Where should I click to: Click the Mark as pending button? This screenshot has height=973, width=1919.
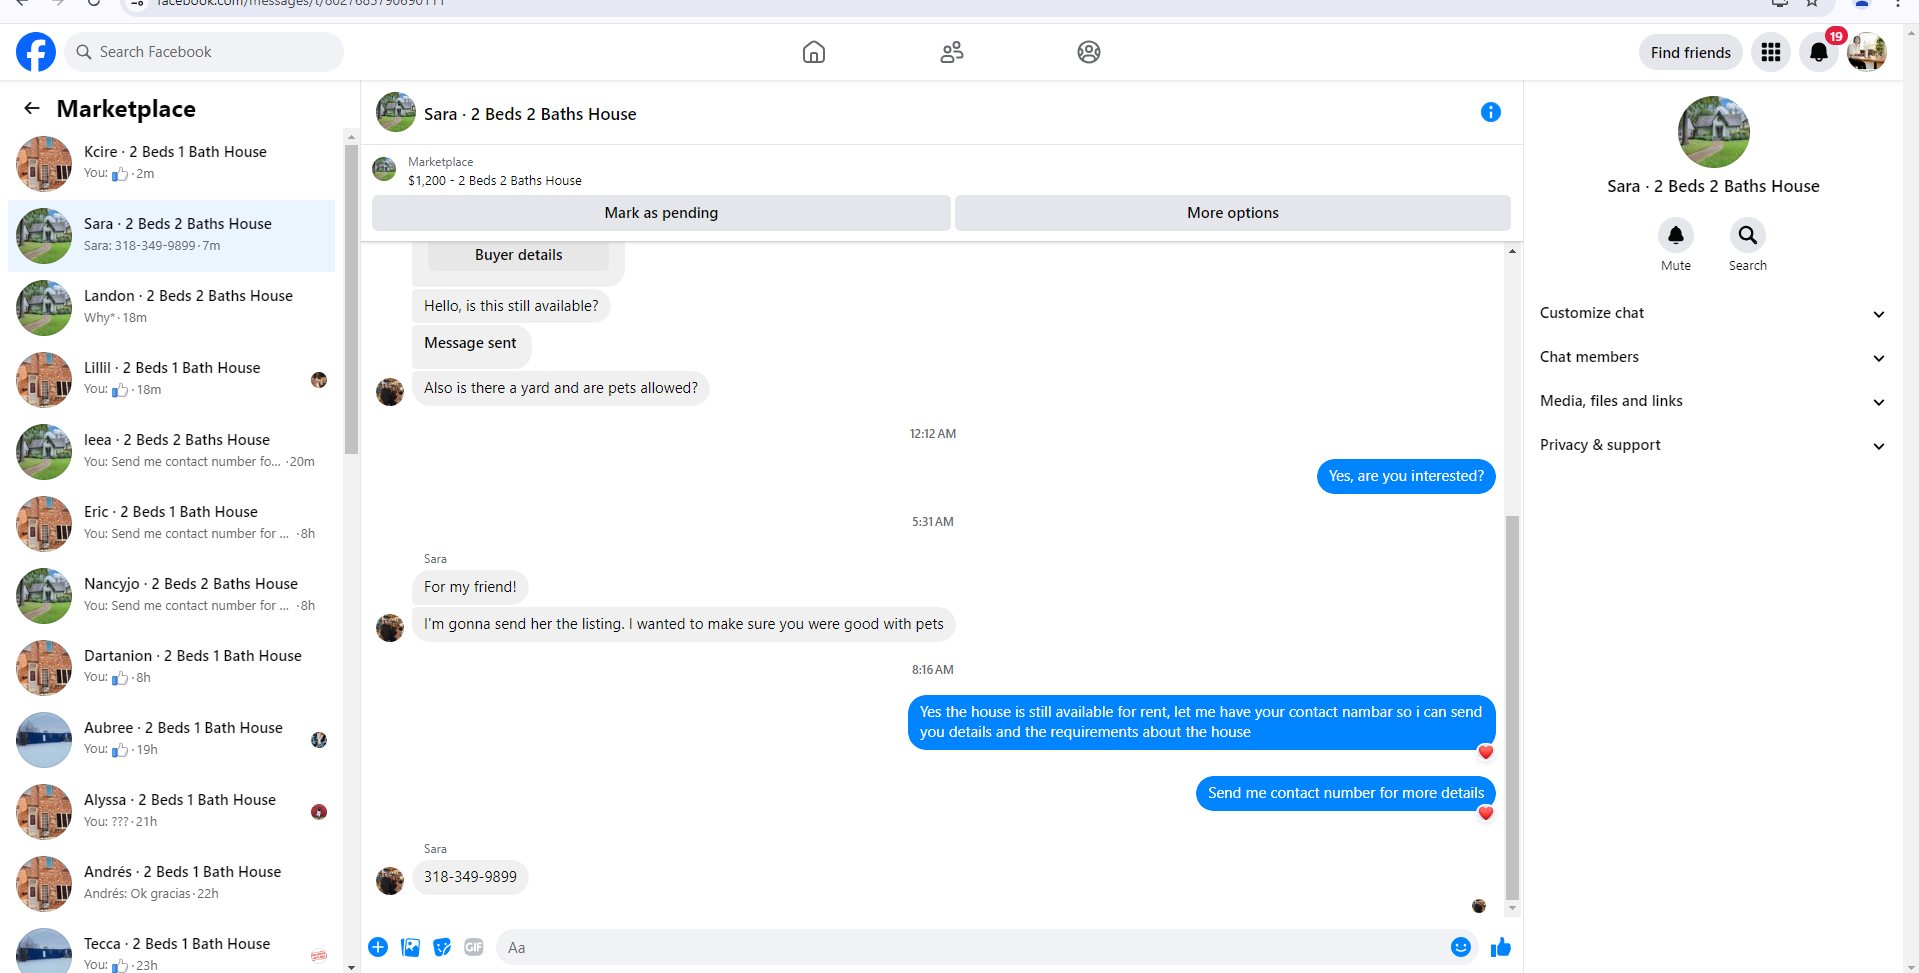(661, 213)
